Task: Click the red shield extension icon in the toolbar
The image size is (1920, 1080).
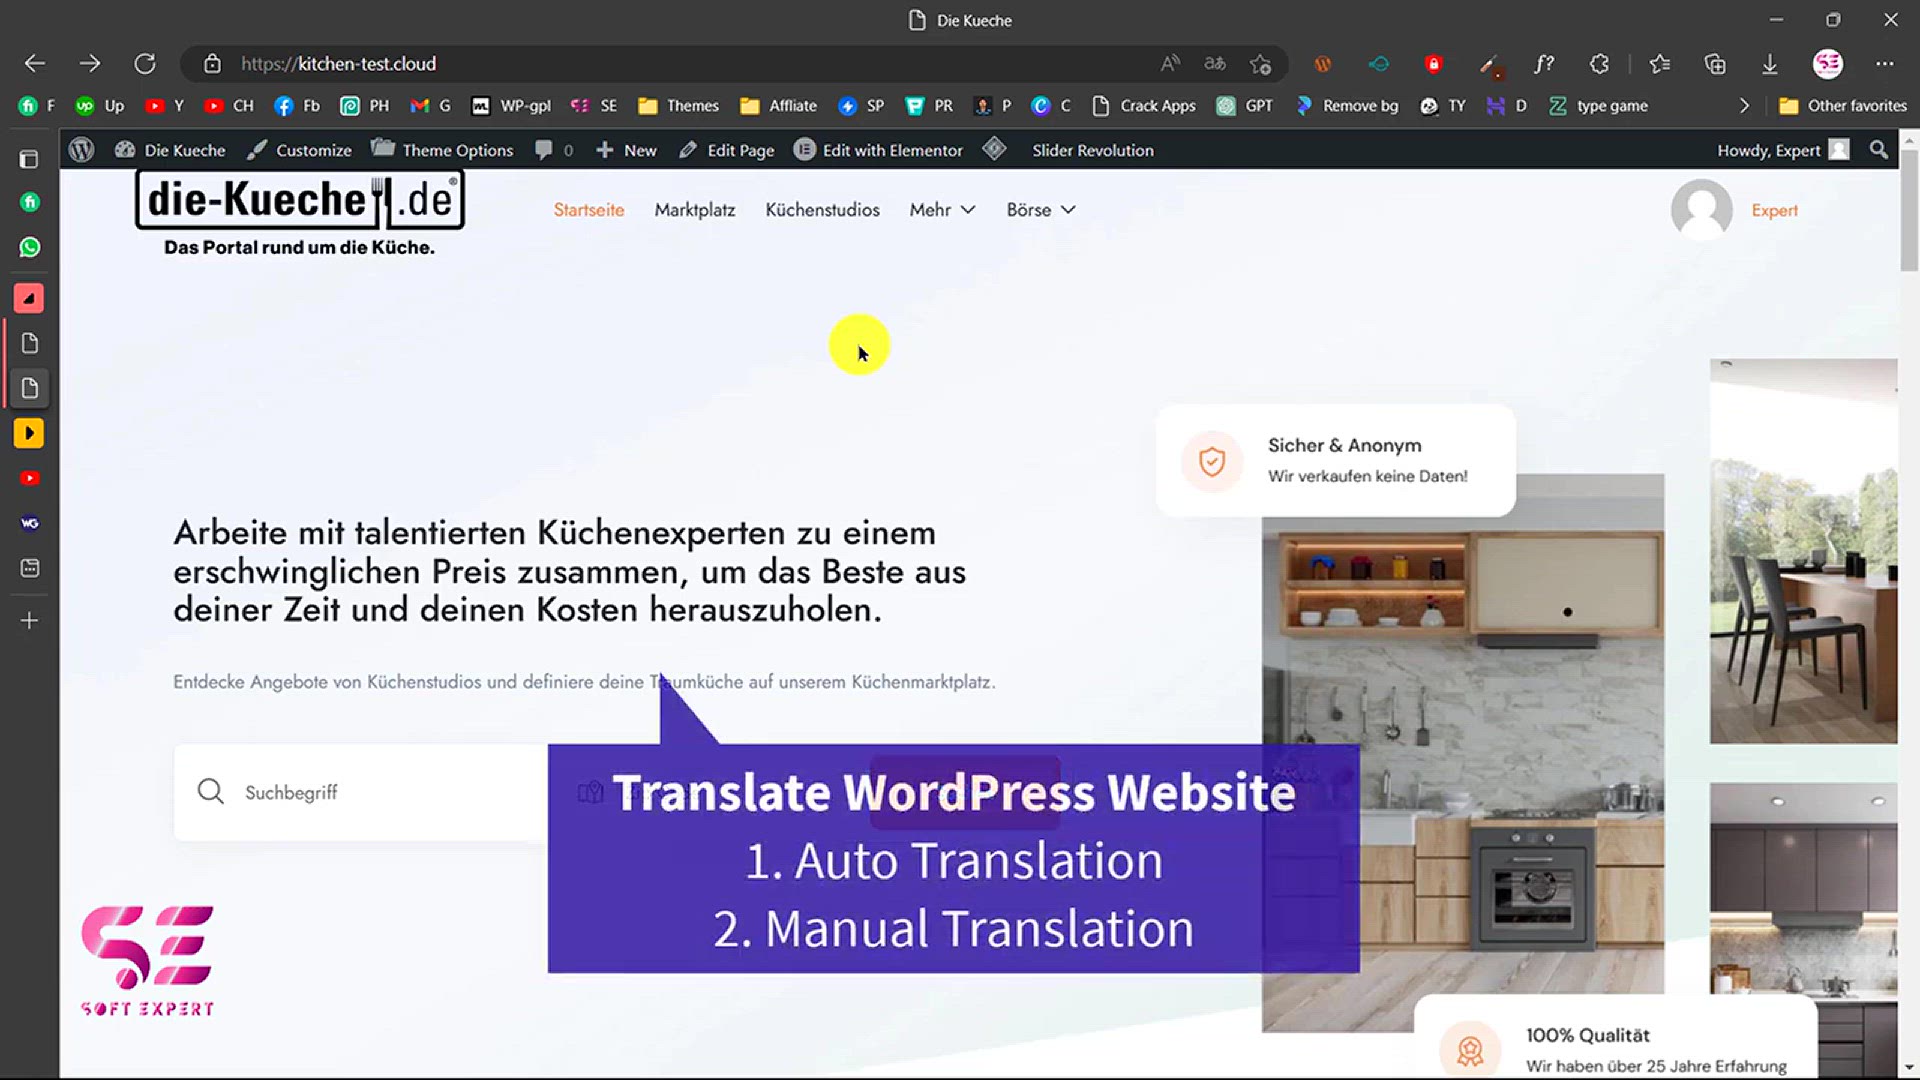Action: 1433,64
